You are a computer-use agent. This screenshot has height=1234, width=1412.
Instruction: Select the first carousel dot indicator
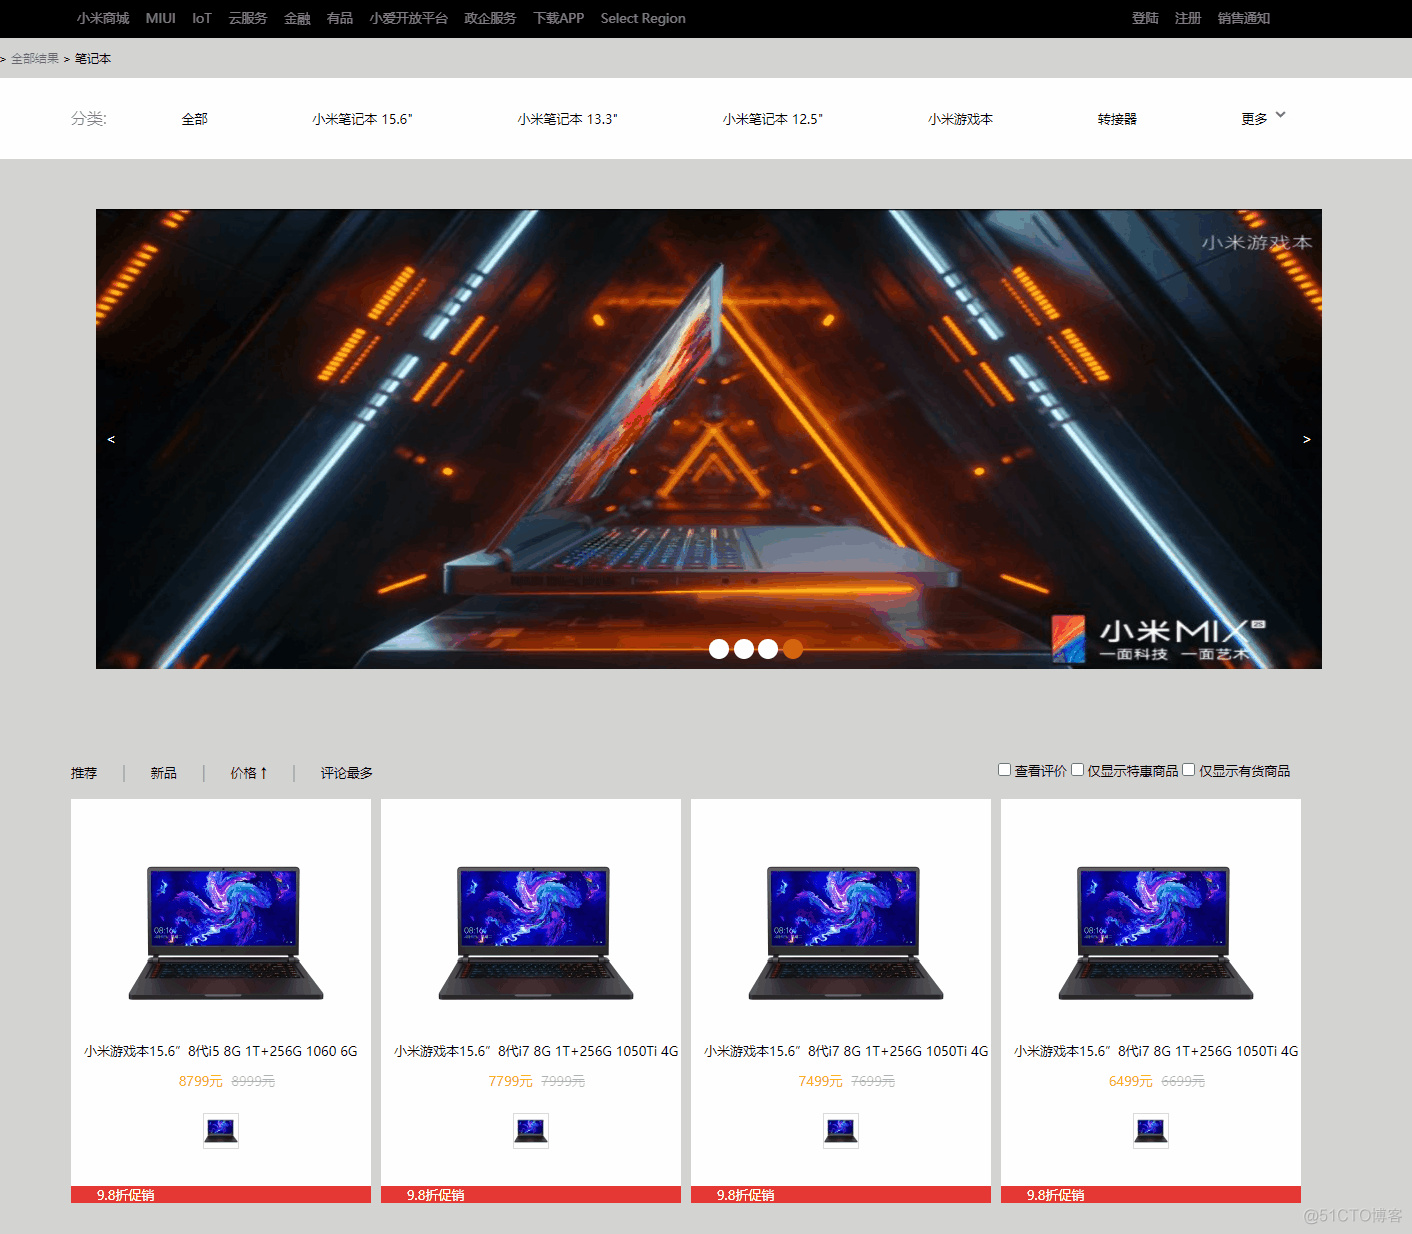click(x=719, y=649)
